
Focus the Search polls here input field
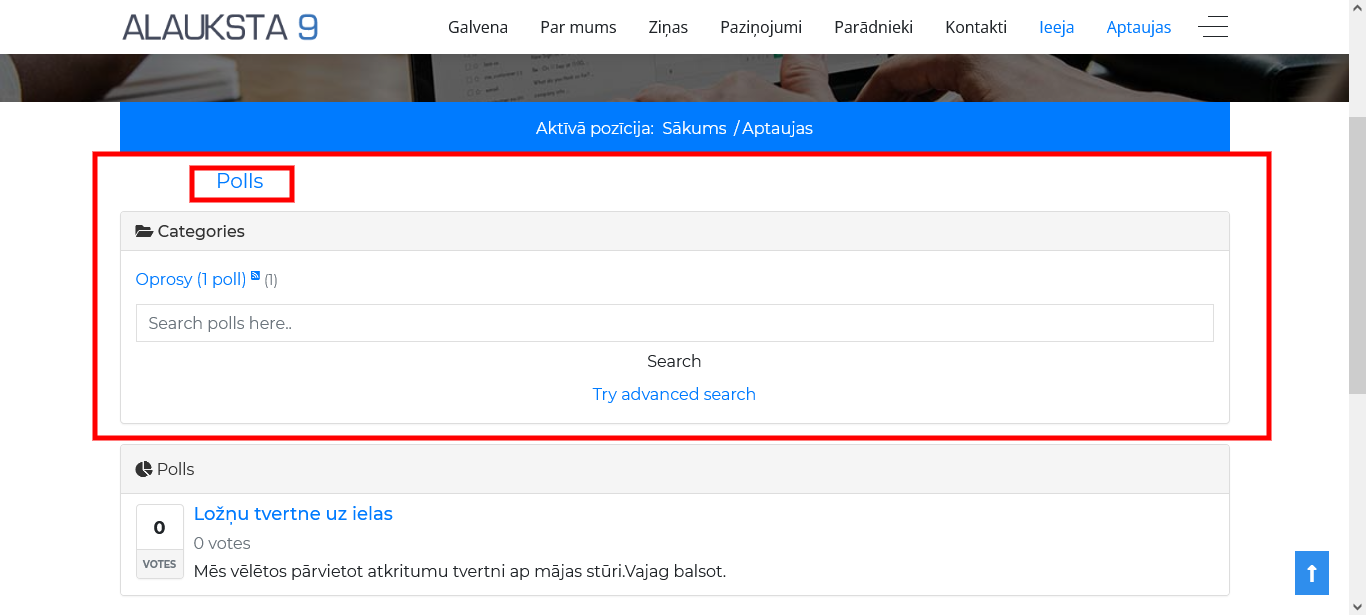tap(674, 323)
